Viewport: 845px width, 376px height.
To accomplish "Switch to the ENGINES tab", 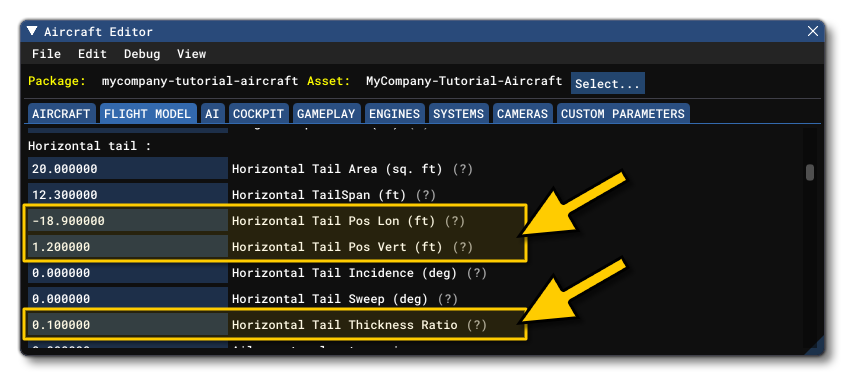I will coord(394,114).
